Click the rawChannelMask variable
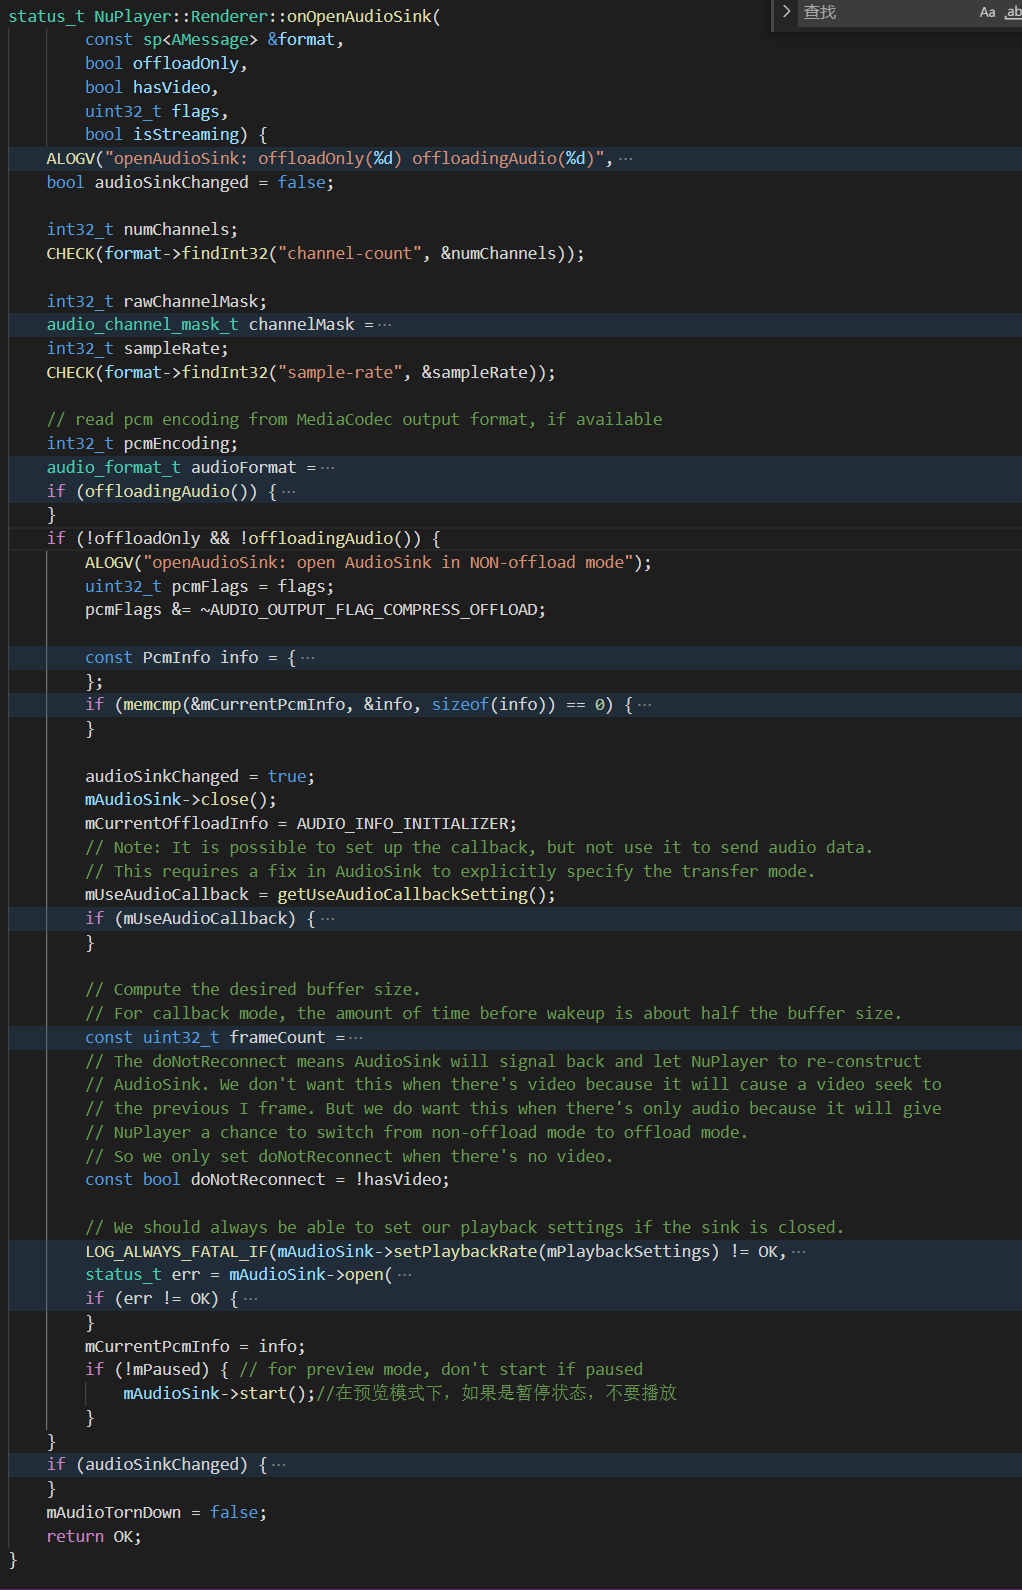Viewport: 1022px width, 1590px height. 190,302
